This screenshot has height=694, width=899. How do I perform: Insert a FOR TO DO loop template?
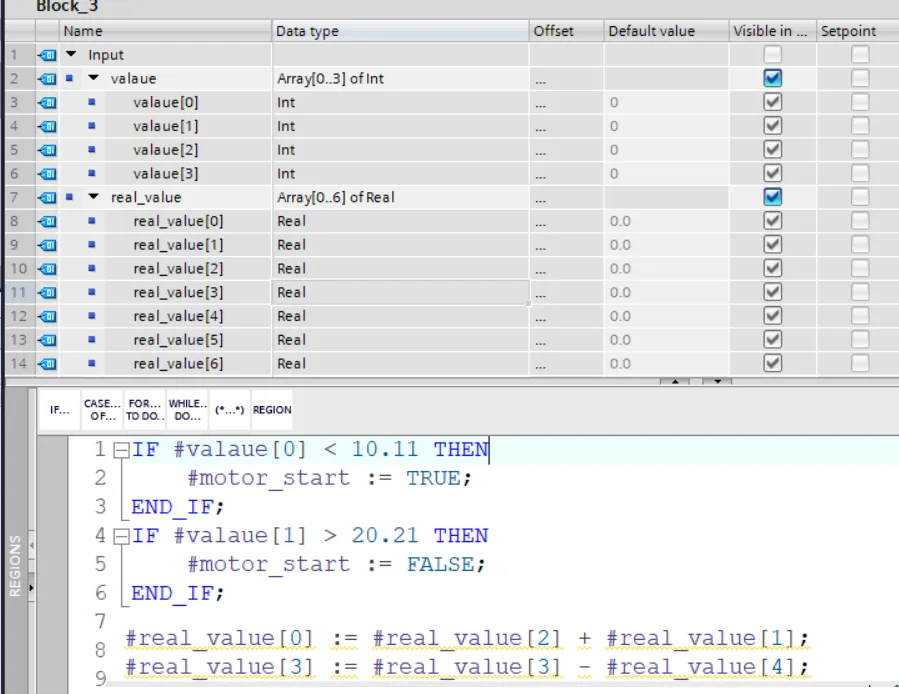(x=144, y=410)
